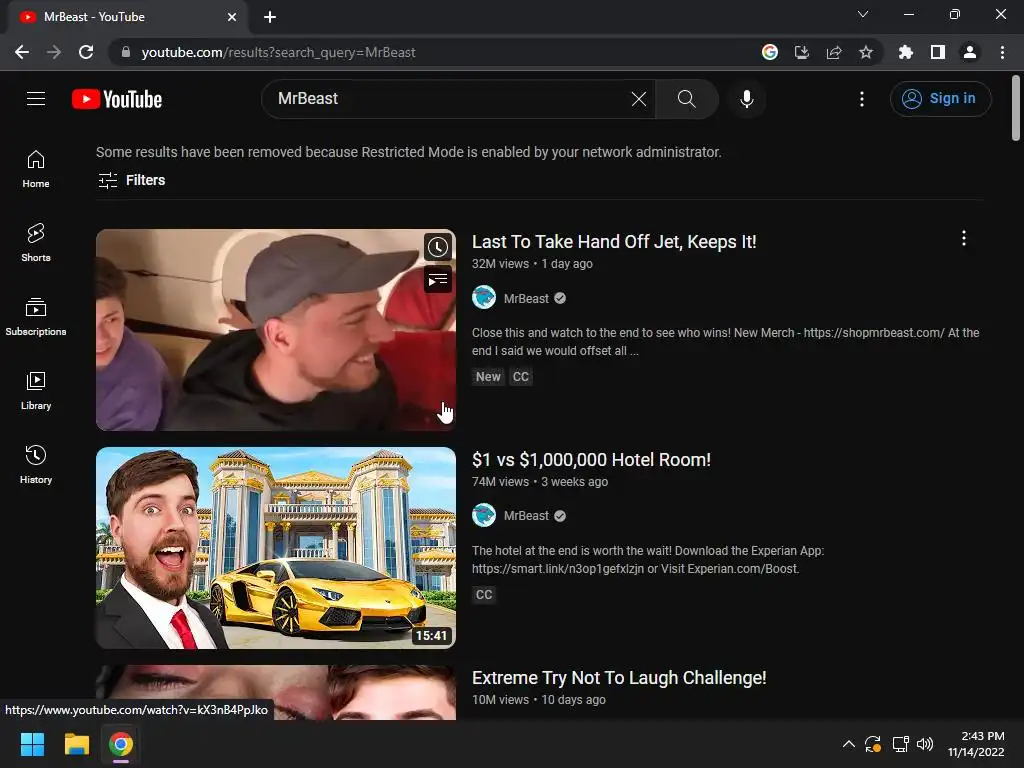Go back in browser history
The height and width of the screenshot is (768, 1024).
[22, 52]
